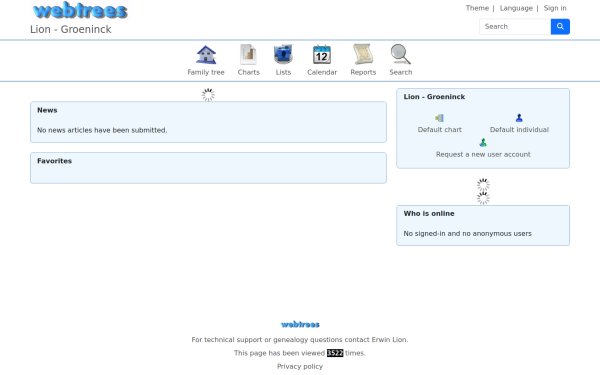Image resolution: width=600 pixels, height=375 pixels.
Task: Open the Request a new user account link
Action: click(x=483, y=154)
